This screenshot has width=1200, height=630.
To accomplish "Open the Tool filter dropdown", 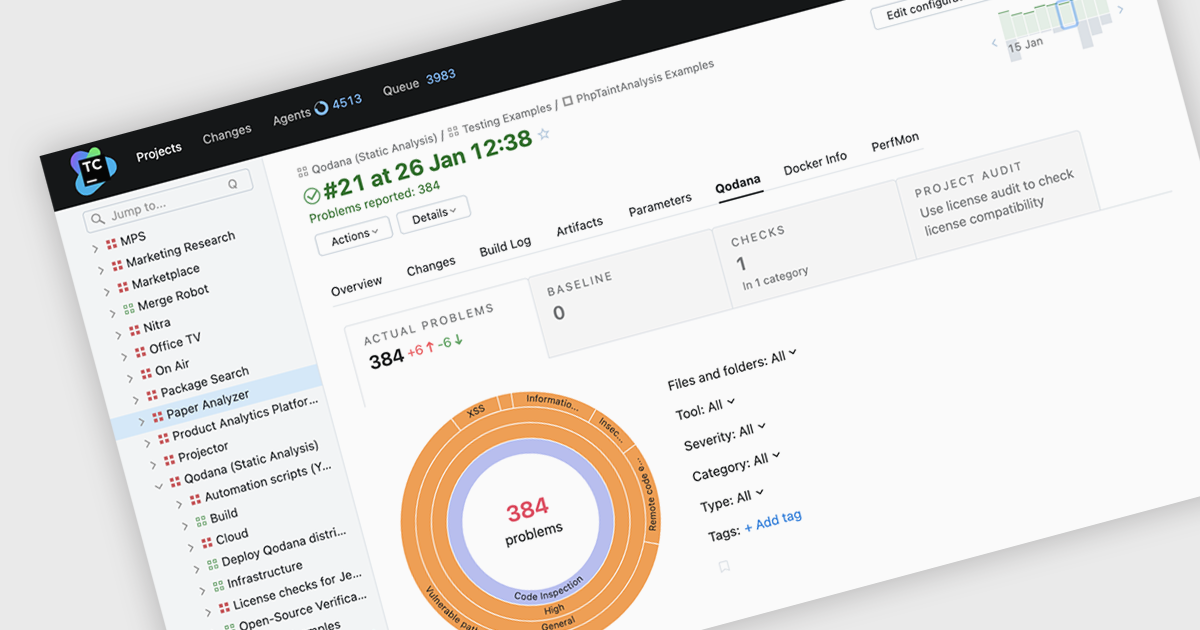I will [705, 408].
